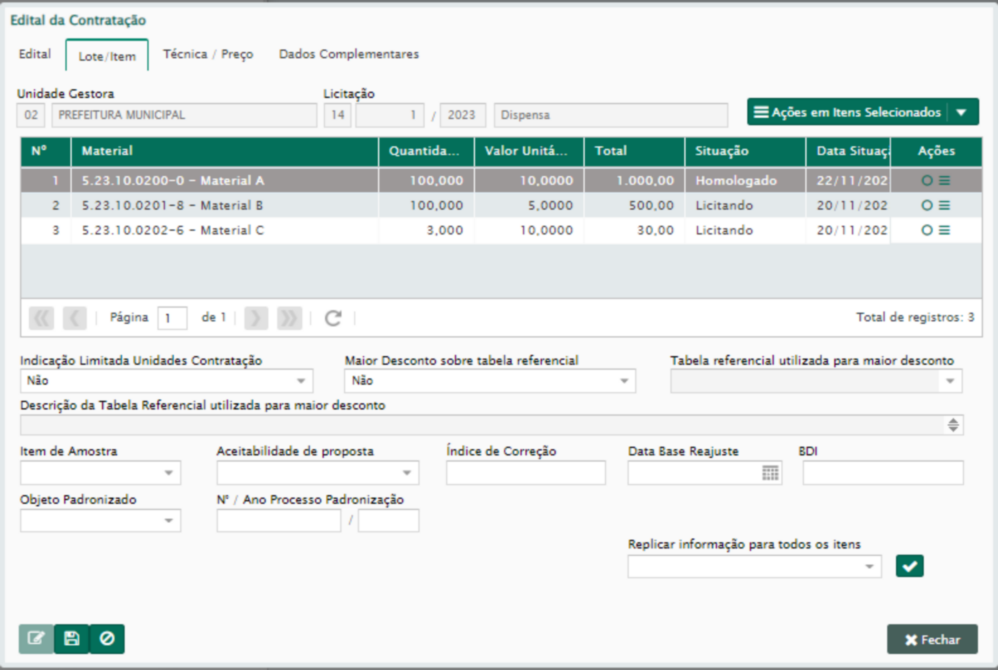Screen dimensions: 998x670
Task: Click the stepper arrows on Descrição field
Action: tap(953, 425)
